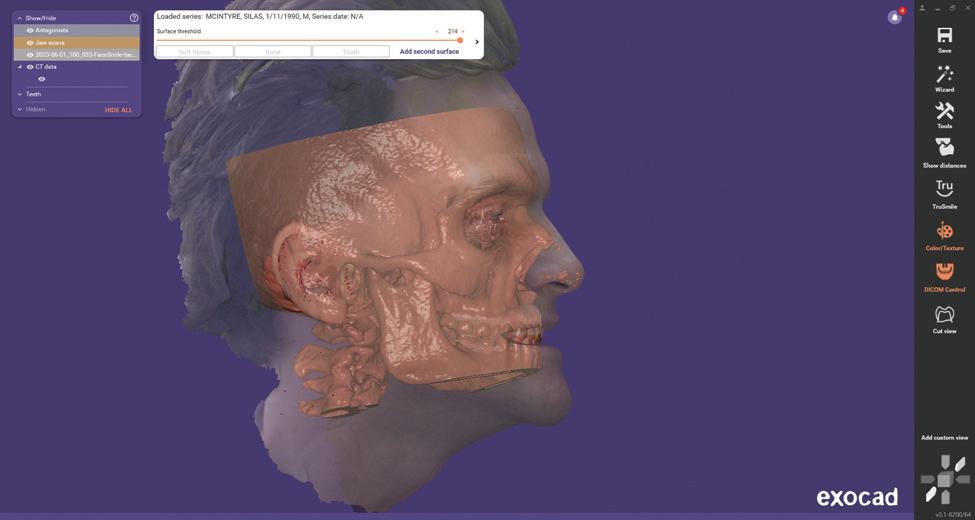Choose the Bone preset

273,52
